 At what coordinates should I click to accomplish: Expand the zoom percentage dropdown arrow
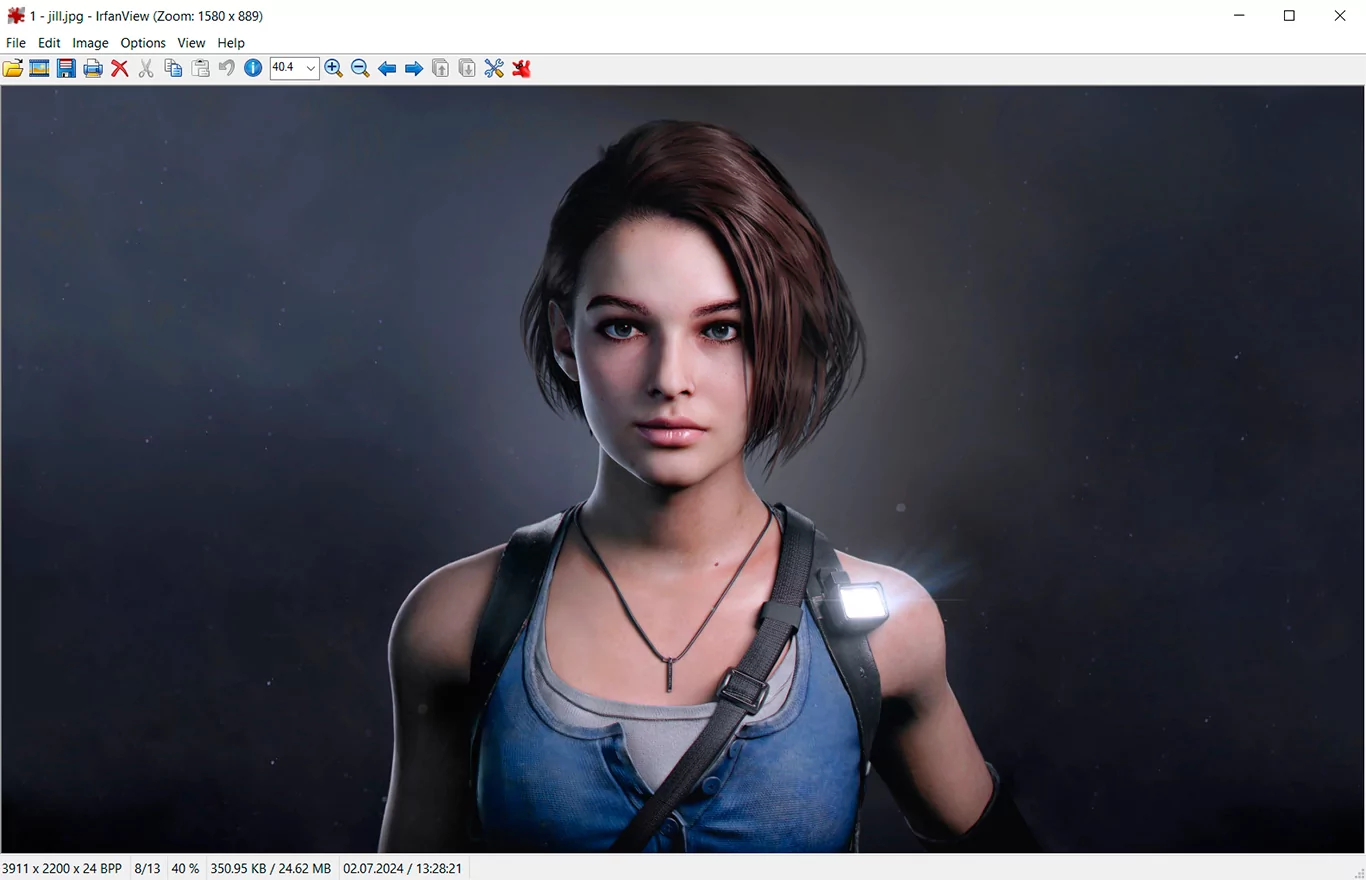tap(311, 68)
